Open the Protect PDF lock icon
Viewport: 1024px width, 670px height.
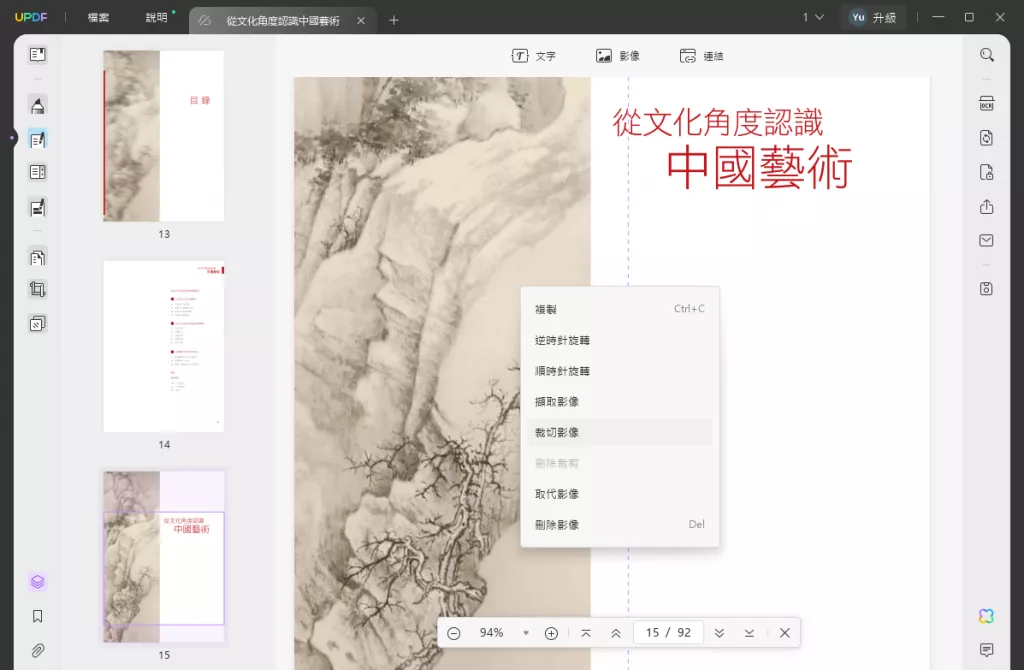coord(987,172)
